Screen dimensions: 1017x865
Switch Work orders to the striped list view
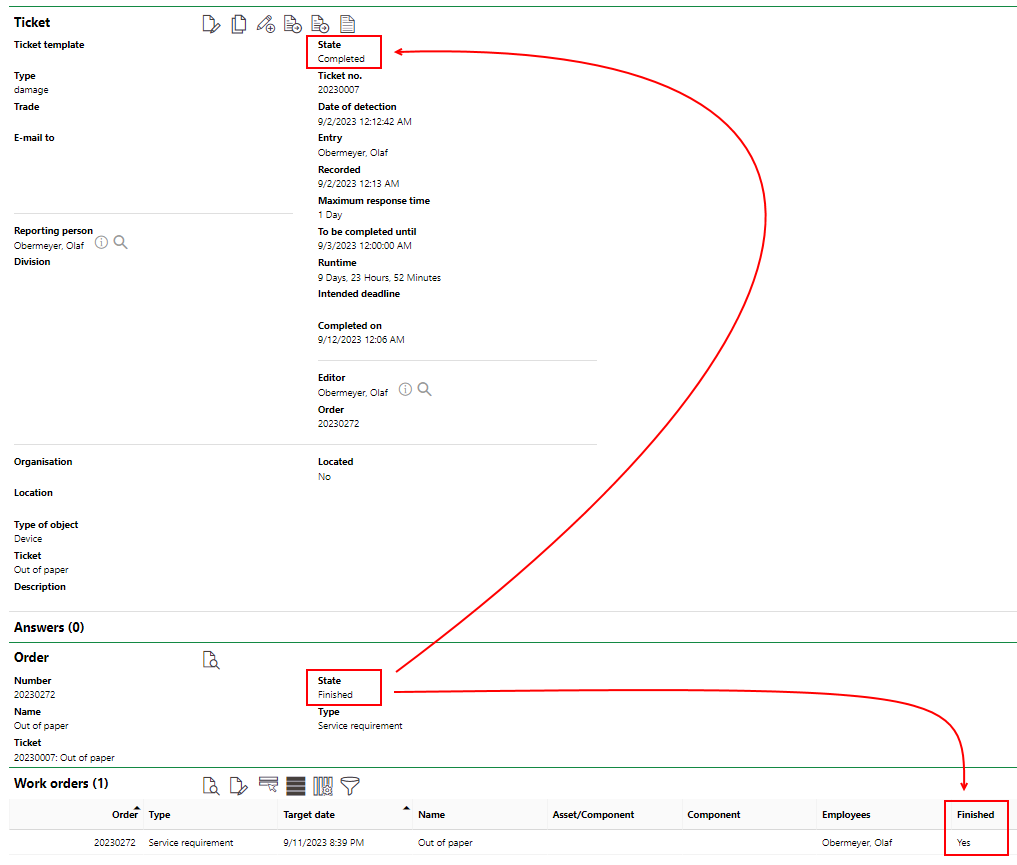295,786
